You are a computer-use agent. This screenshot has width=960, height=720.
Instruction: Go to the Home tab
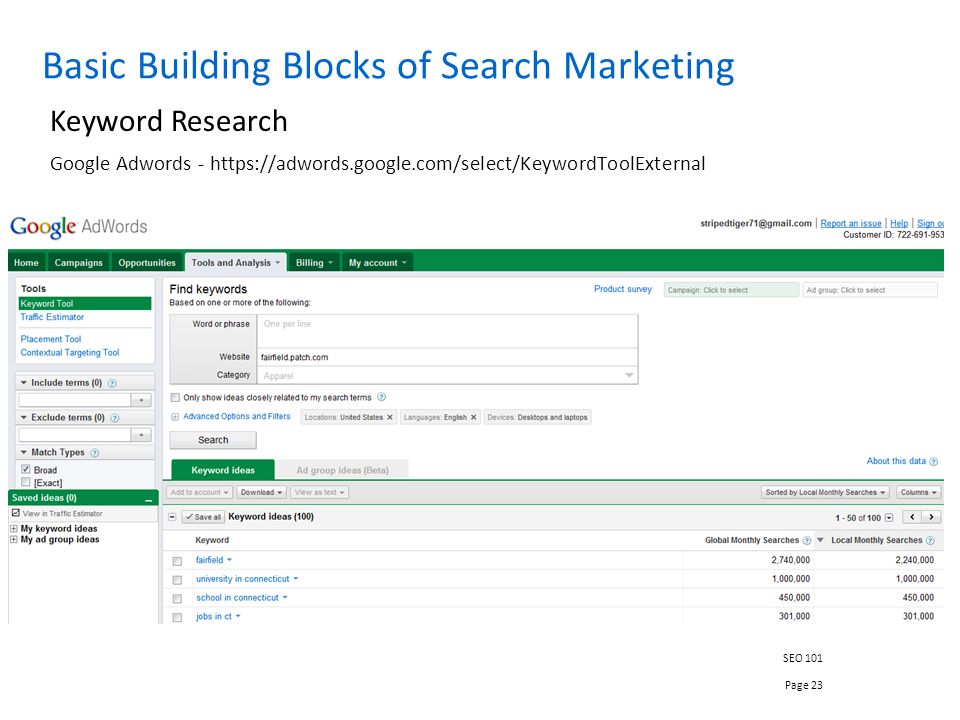pyautogui.click(x=26, y=263)
